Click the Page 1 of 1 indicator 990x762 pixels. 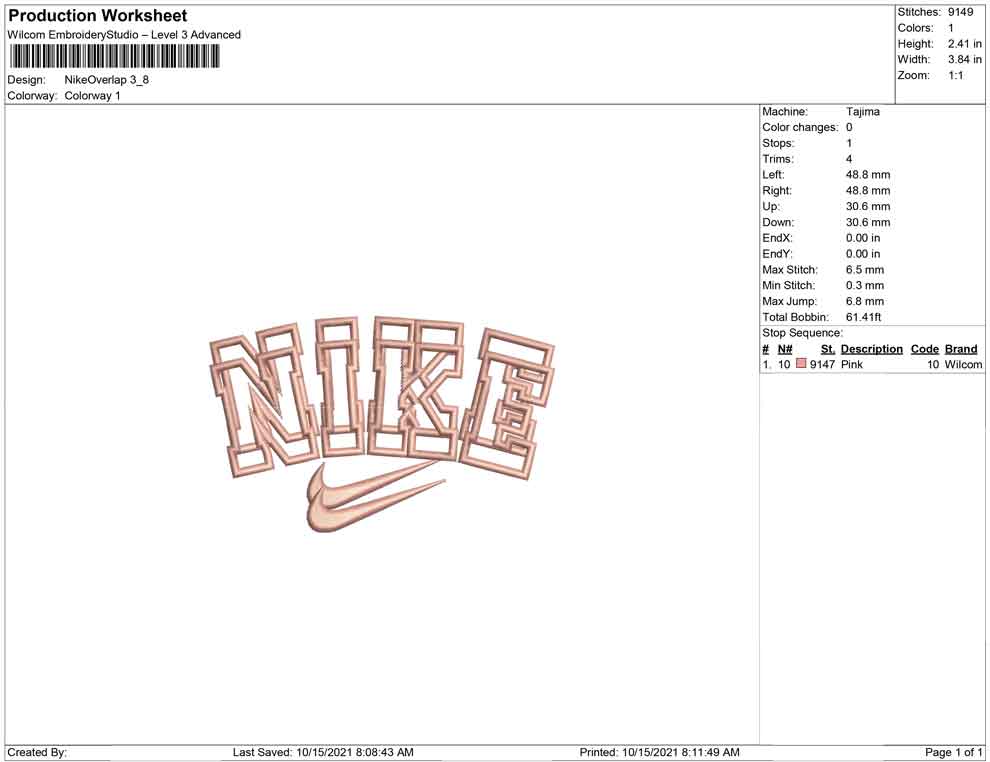pos(953,753)
